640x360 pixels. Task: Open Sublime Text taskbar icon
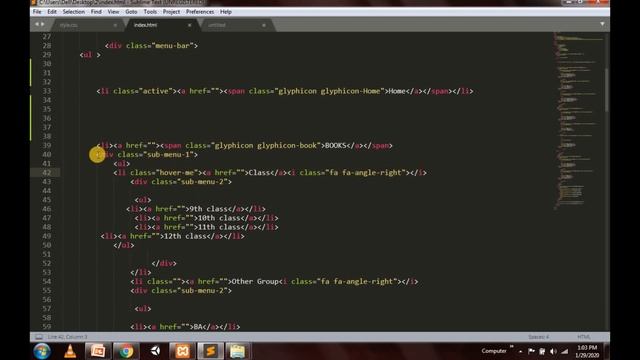(x=210, y=351)
